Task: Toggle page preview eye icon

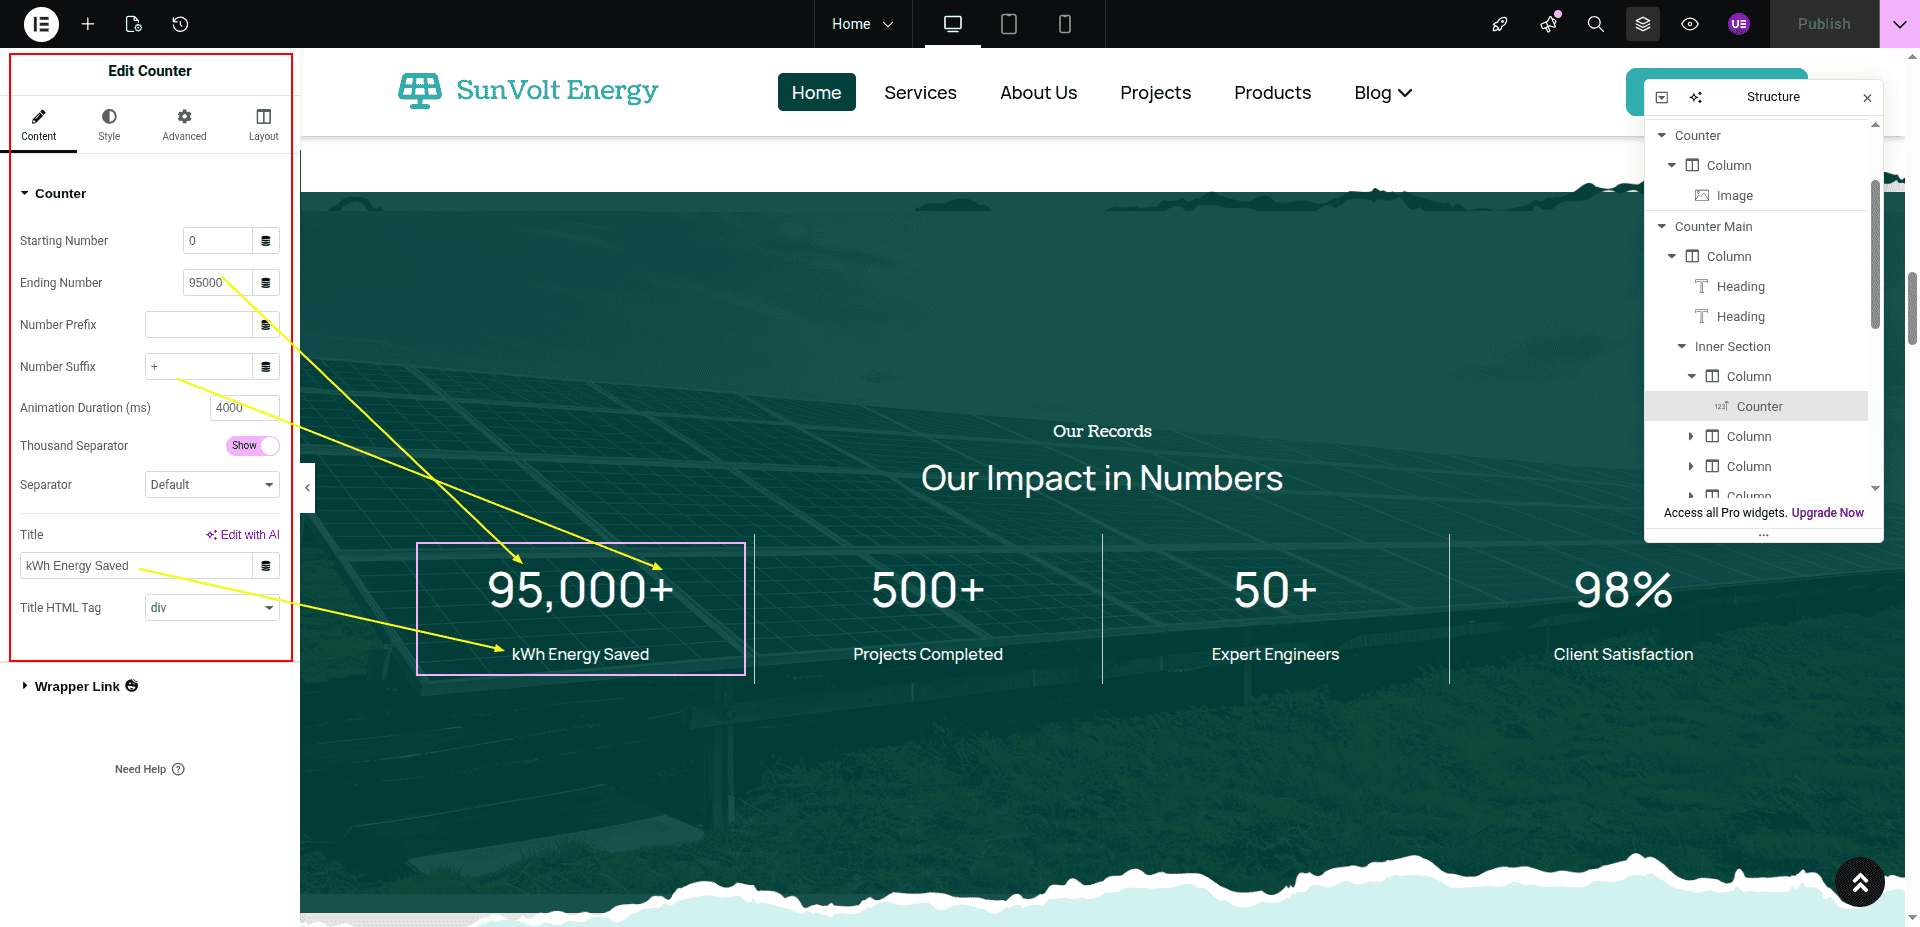Action: pyautogui.click(x=1690, y=24)
